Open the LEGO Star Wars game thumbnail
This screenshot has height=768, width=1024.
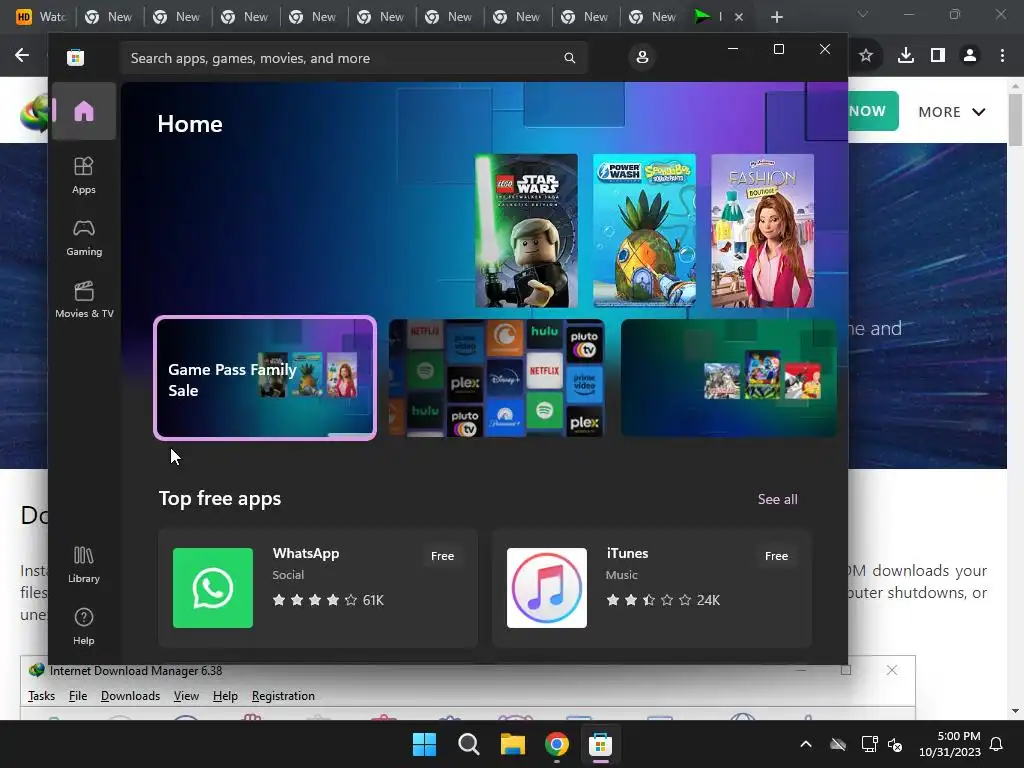(x=526, y=231)
